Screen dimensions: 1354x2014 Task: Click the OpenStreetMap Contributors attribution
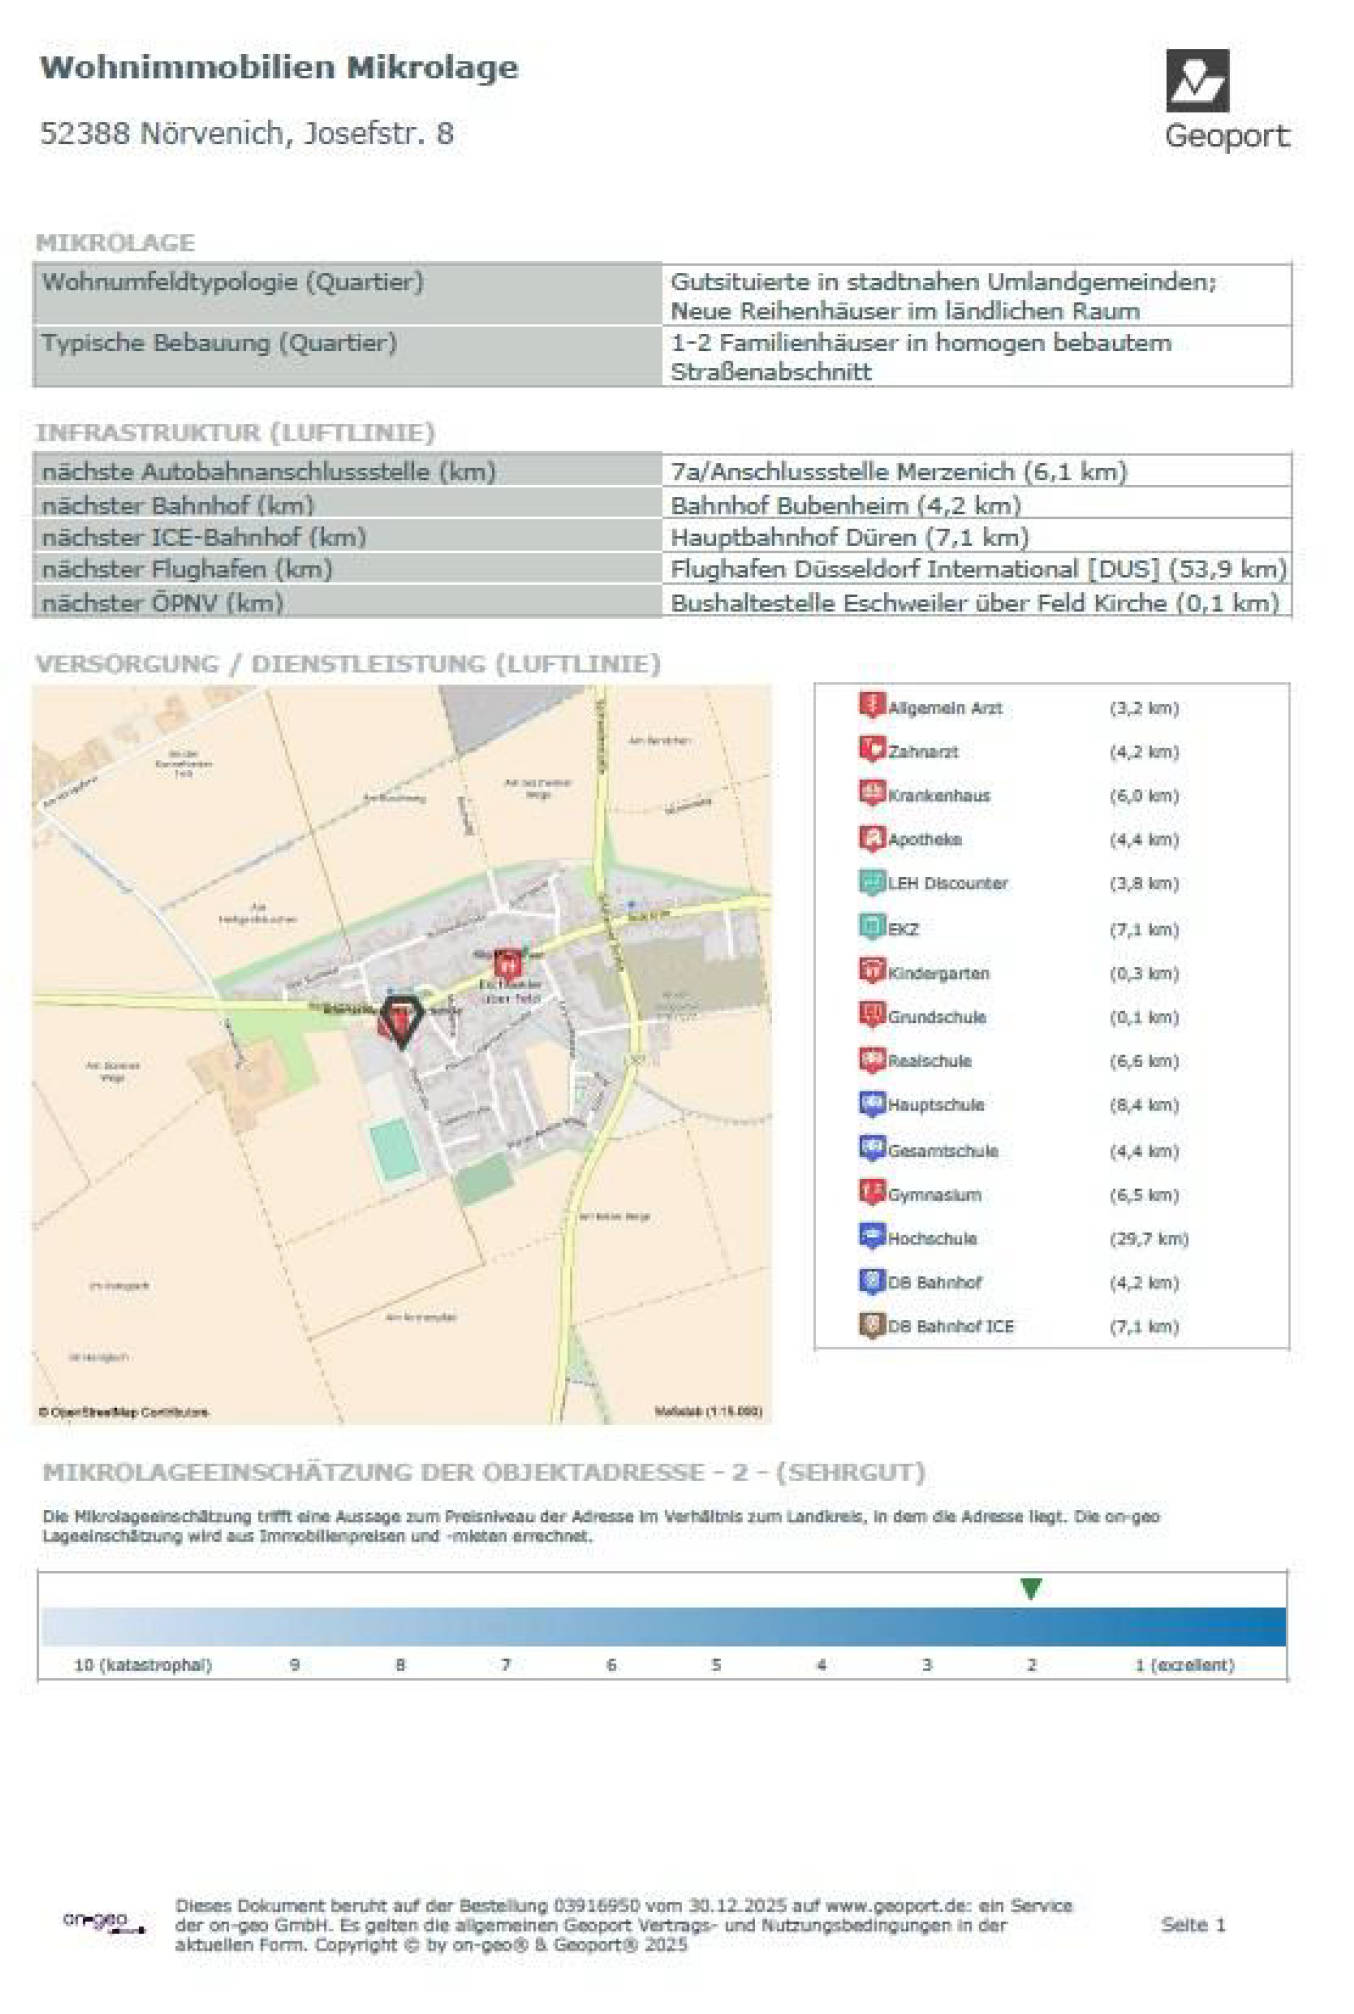tap(123, 1412)
